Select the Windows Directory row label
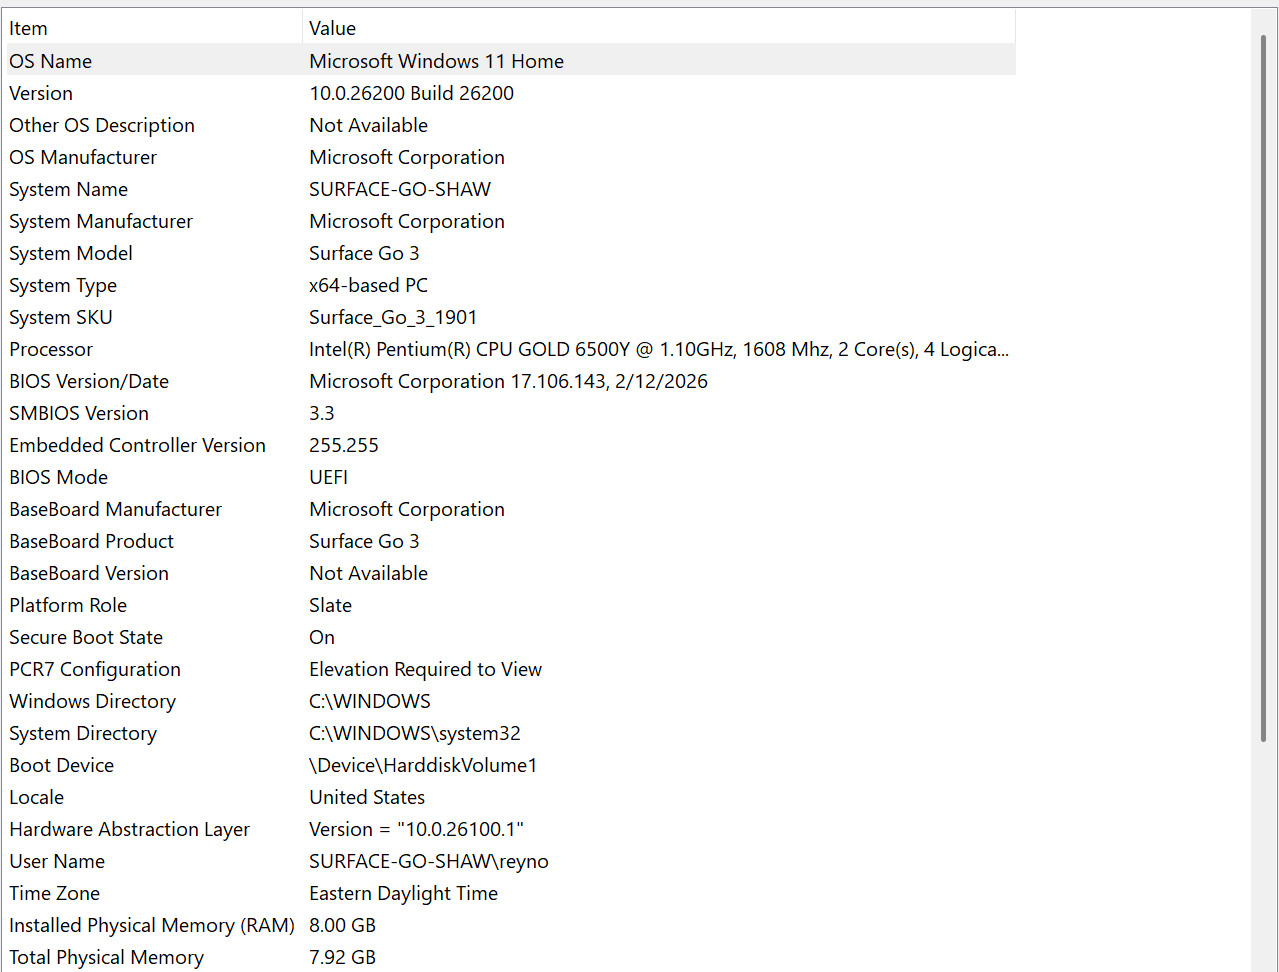This screenshot has width=1279, height=972. tap(92, 701)
